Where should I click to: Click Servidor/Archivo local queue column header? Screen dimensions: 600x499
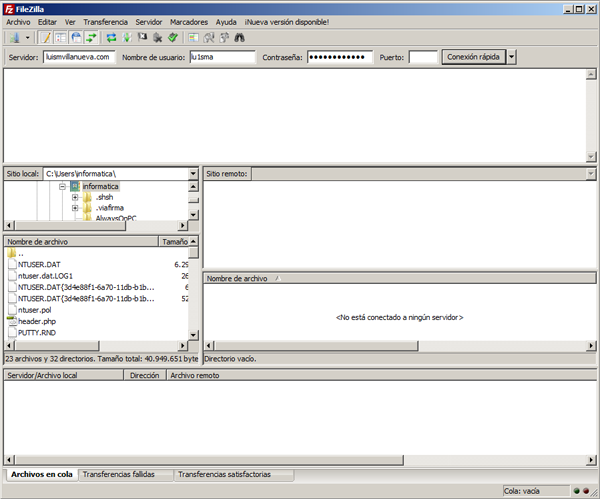[64, 375]
